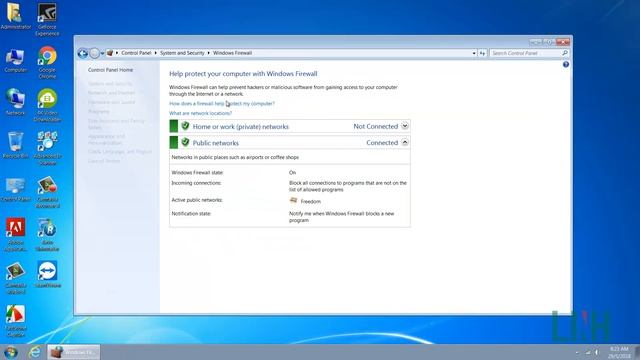
Task: Select the desktop shortcut left of TeamViewer
Action: coord(16,278)
